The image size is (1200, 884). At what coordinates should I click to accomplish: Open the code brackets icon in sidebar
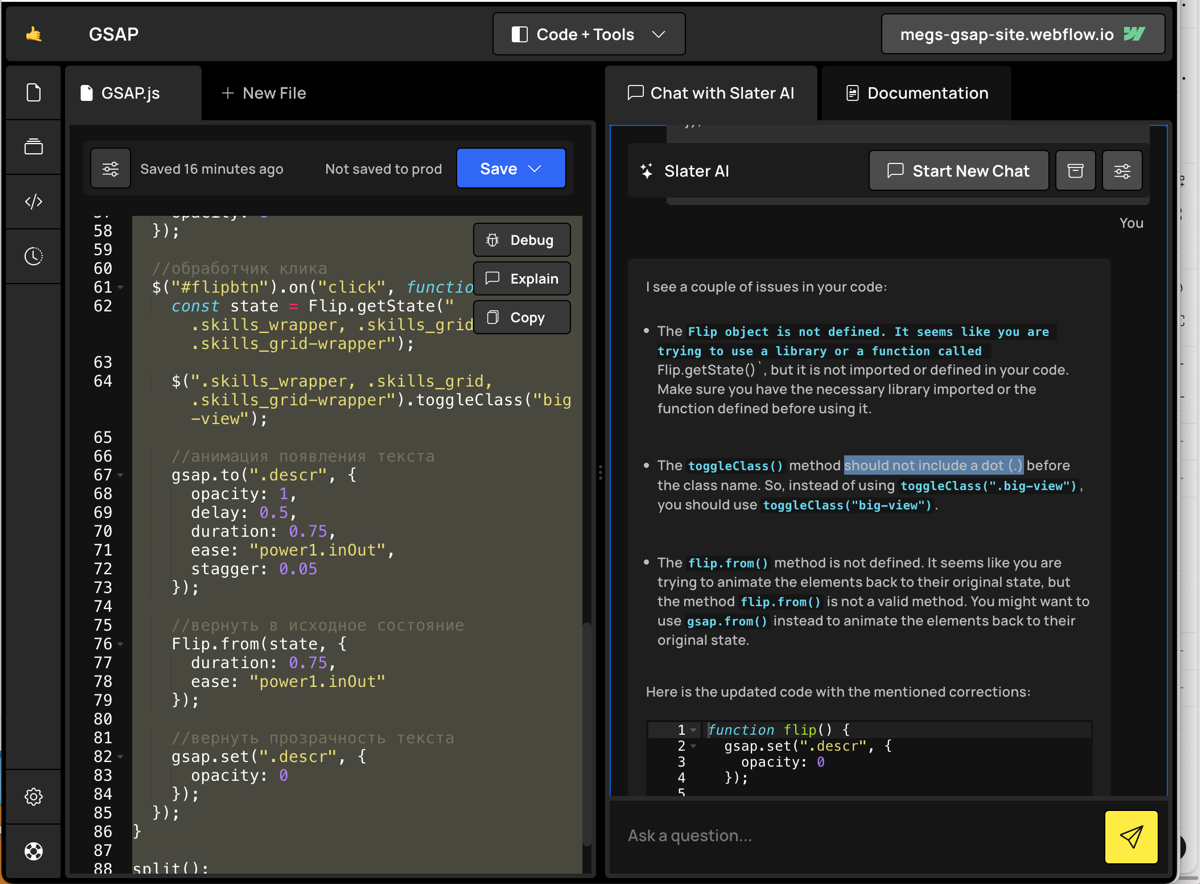pyautogui.click(x=34, y=201)
